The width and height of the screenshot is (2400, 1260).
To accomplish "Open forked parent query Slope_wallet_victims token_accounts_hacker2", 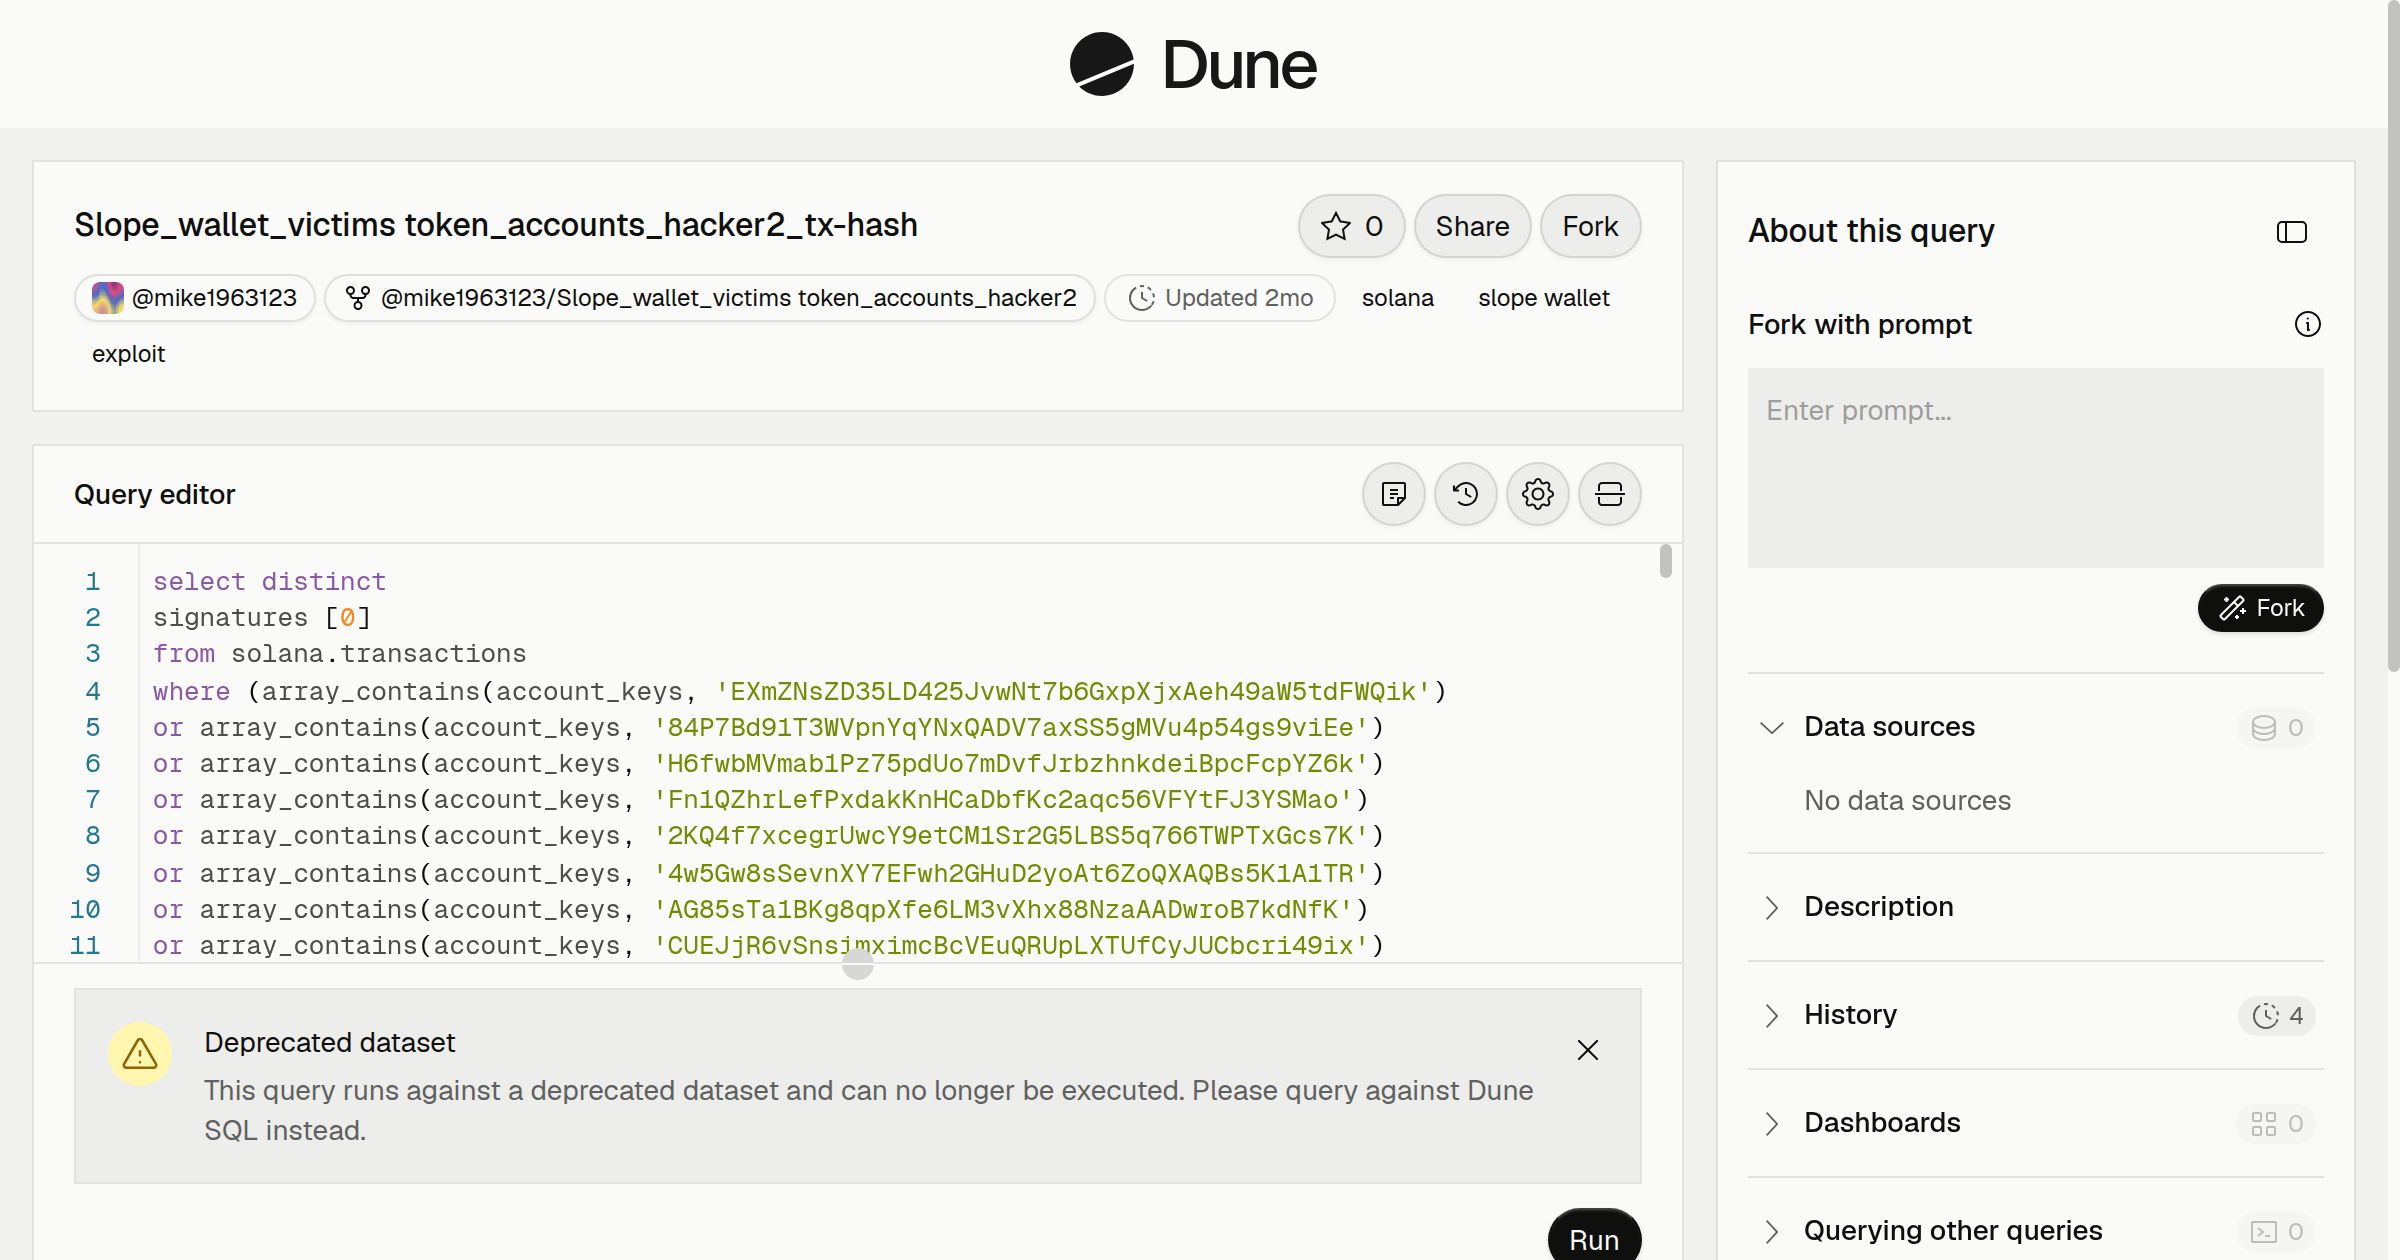I will (x=710, y=298).
